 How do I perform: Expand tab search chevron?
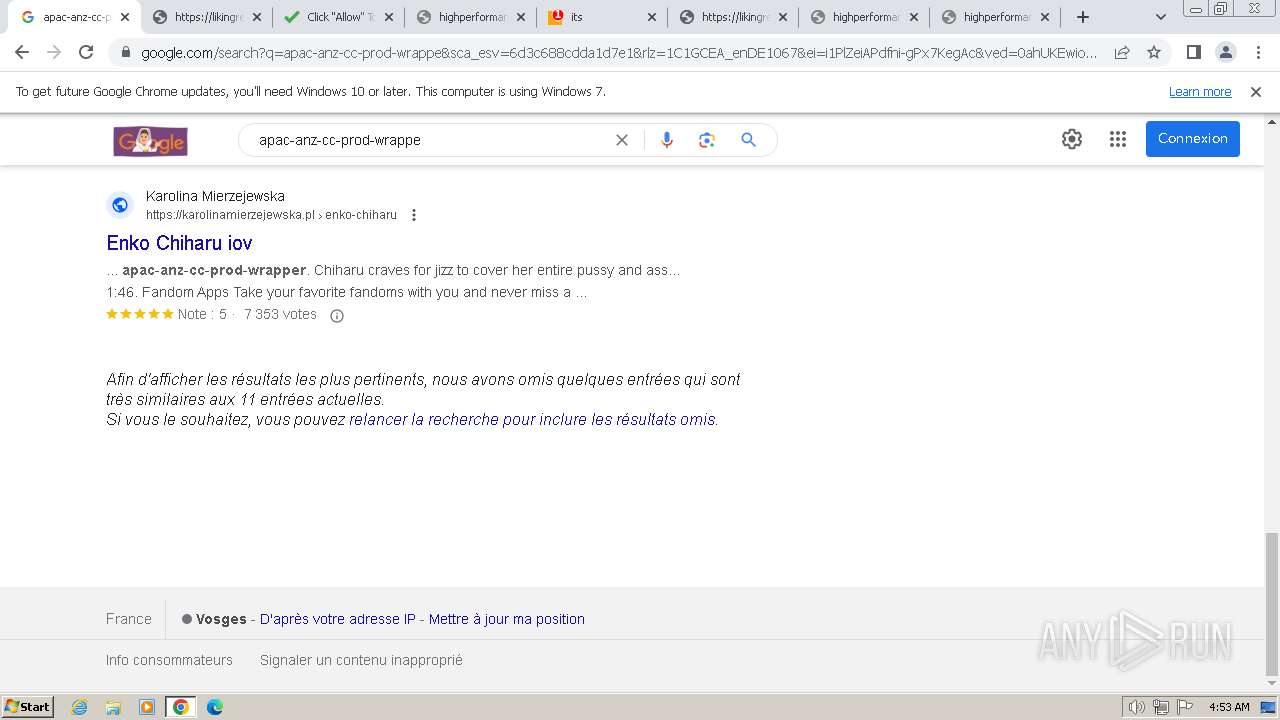1160,17
